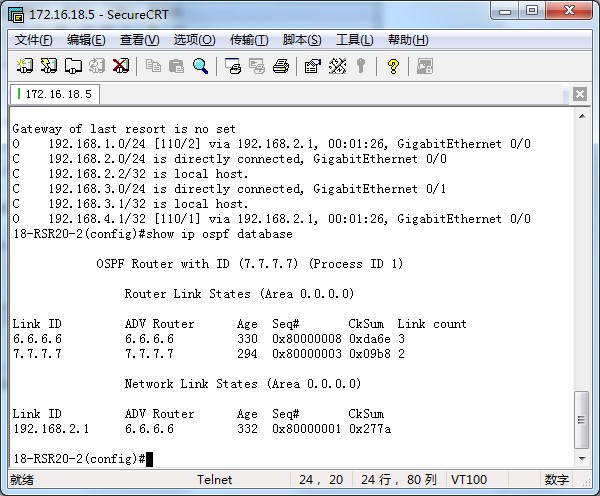Select the 172.16.18.5 session tab
600x496 pixels.
click(54, 94)
